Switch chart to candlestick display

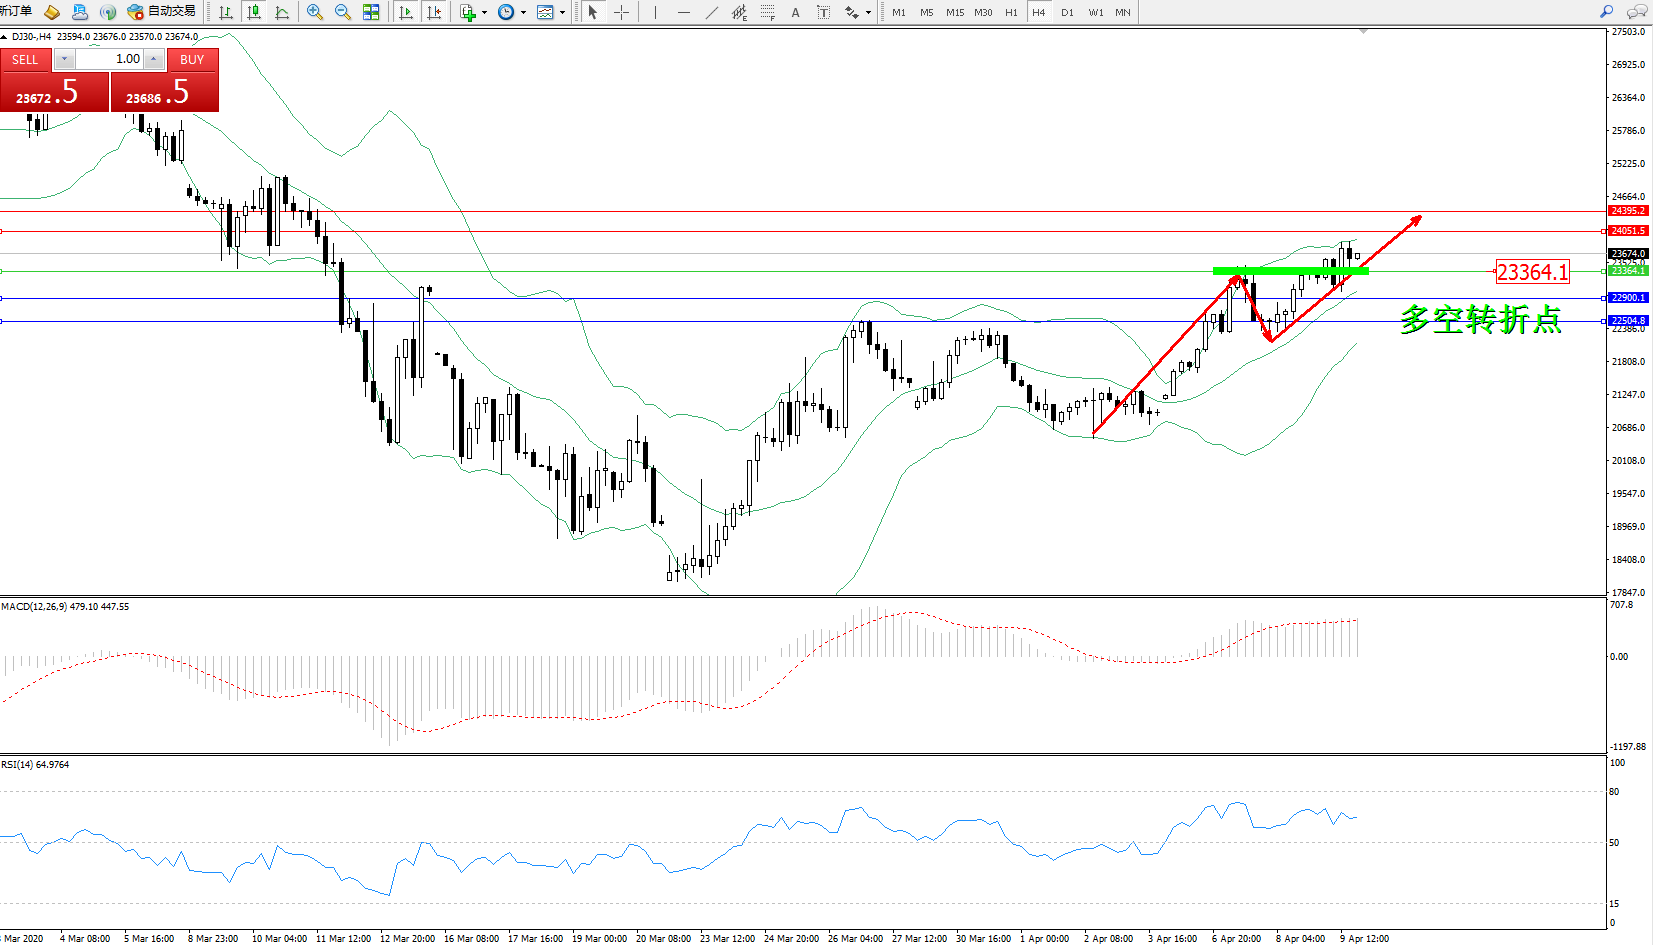tap(254, 12)
